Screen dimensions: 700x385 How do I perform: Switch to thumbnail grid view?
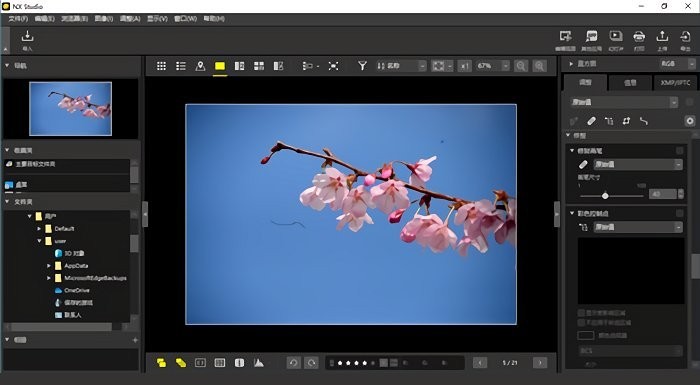pos(162,66)
